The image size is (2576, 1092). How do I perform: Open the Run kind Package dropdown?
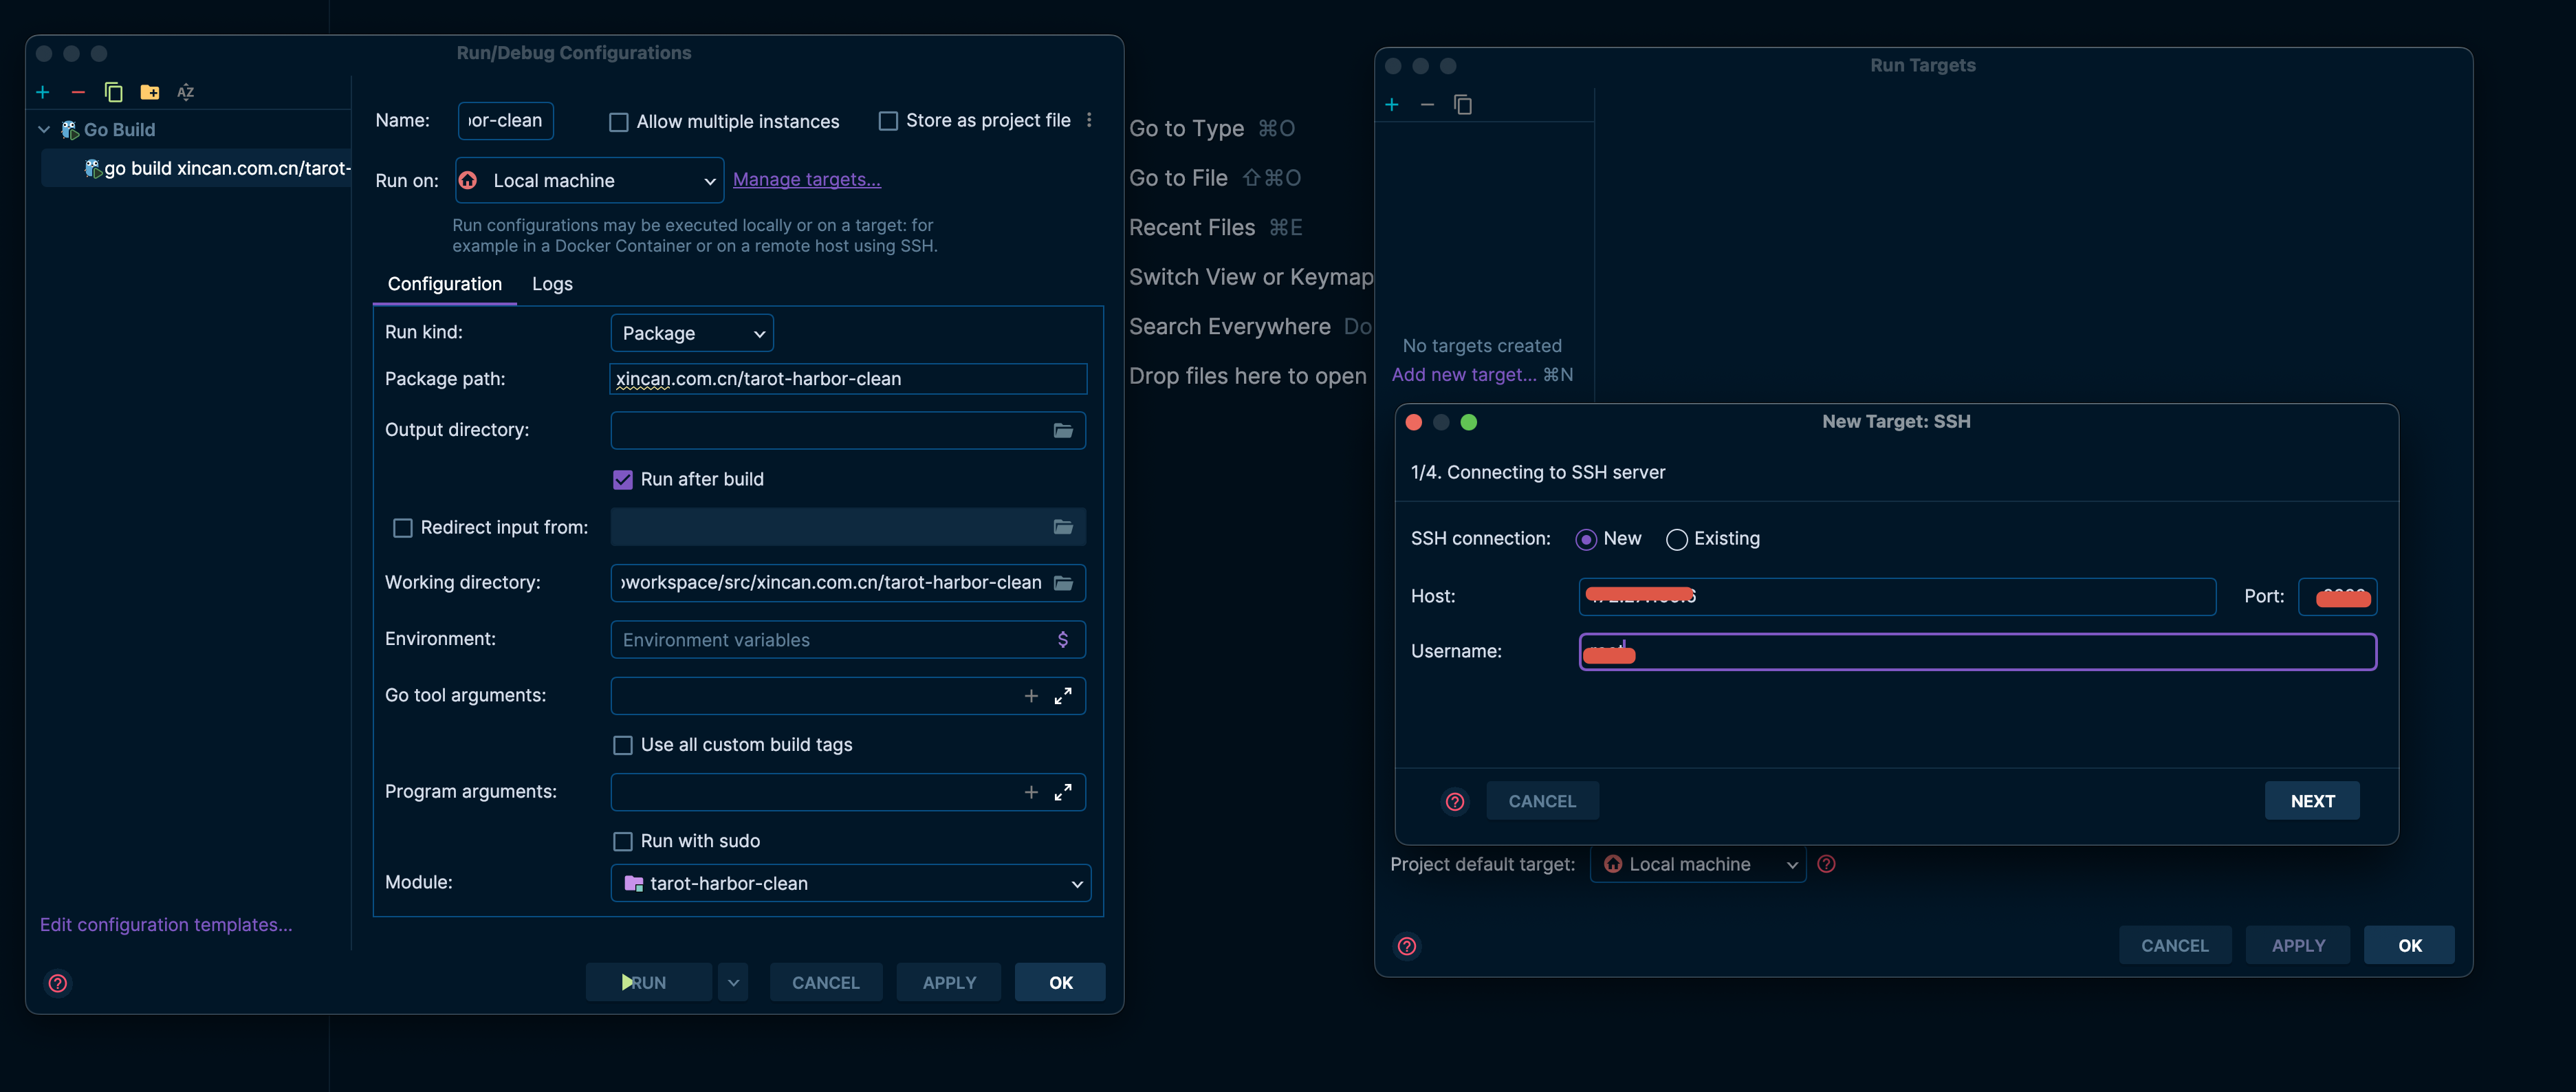coord(691,334)
